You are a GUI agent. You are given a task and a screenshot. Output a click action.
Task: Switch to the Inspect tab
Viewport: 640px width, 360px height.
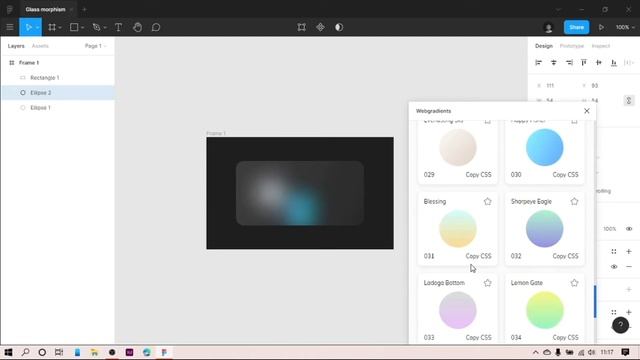(600, 46)
